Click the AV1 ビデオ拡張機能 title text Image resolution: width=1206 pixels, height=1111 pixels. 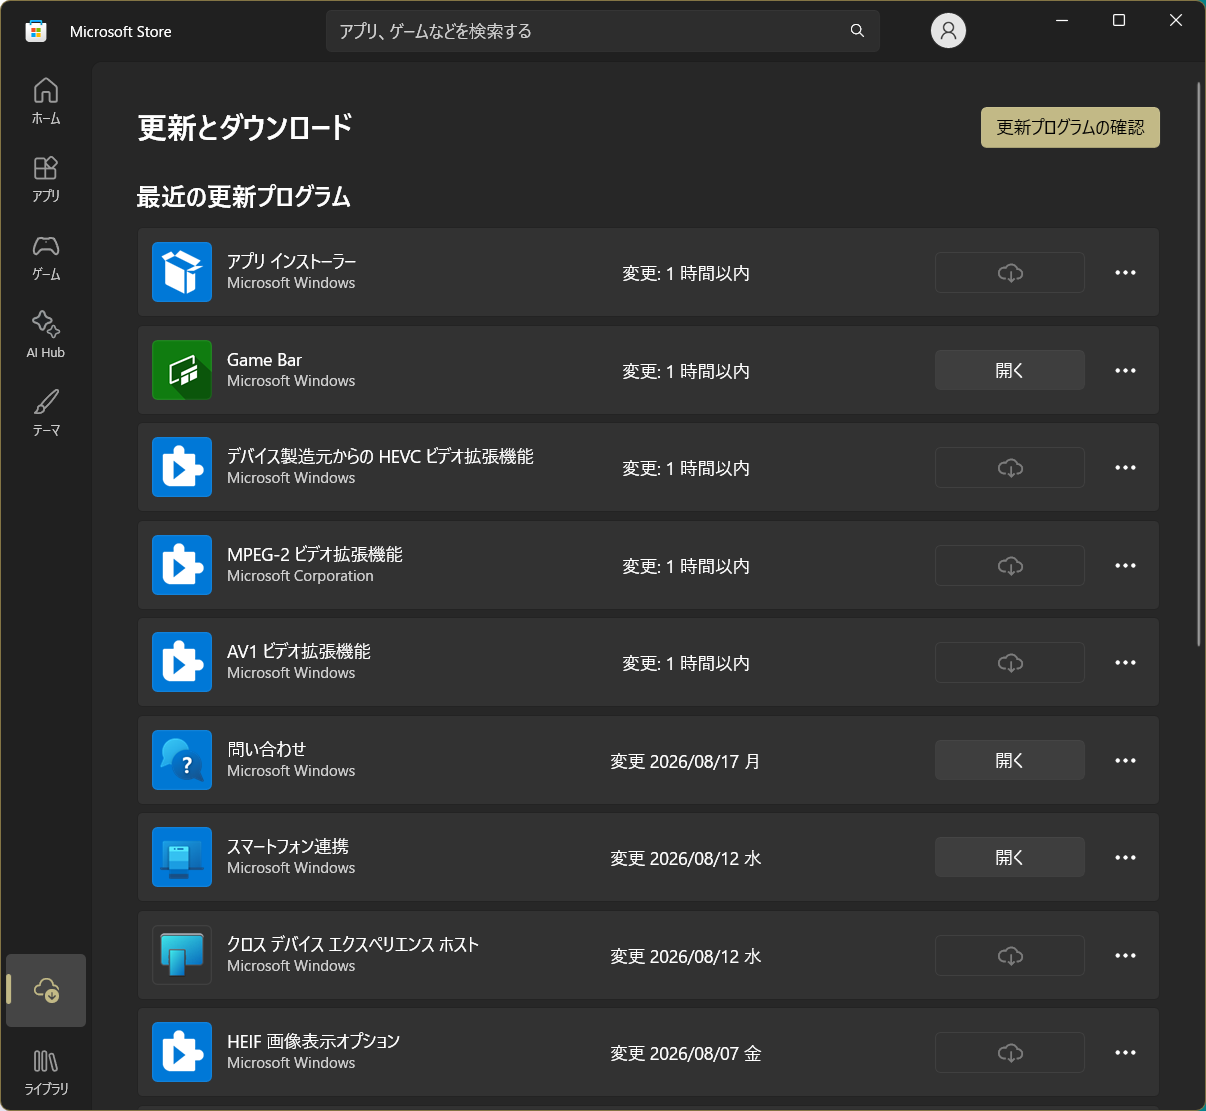pos(298,651)
